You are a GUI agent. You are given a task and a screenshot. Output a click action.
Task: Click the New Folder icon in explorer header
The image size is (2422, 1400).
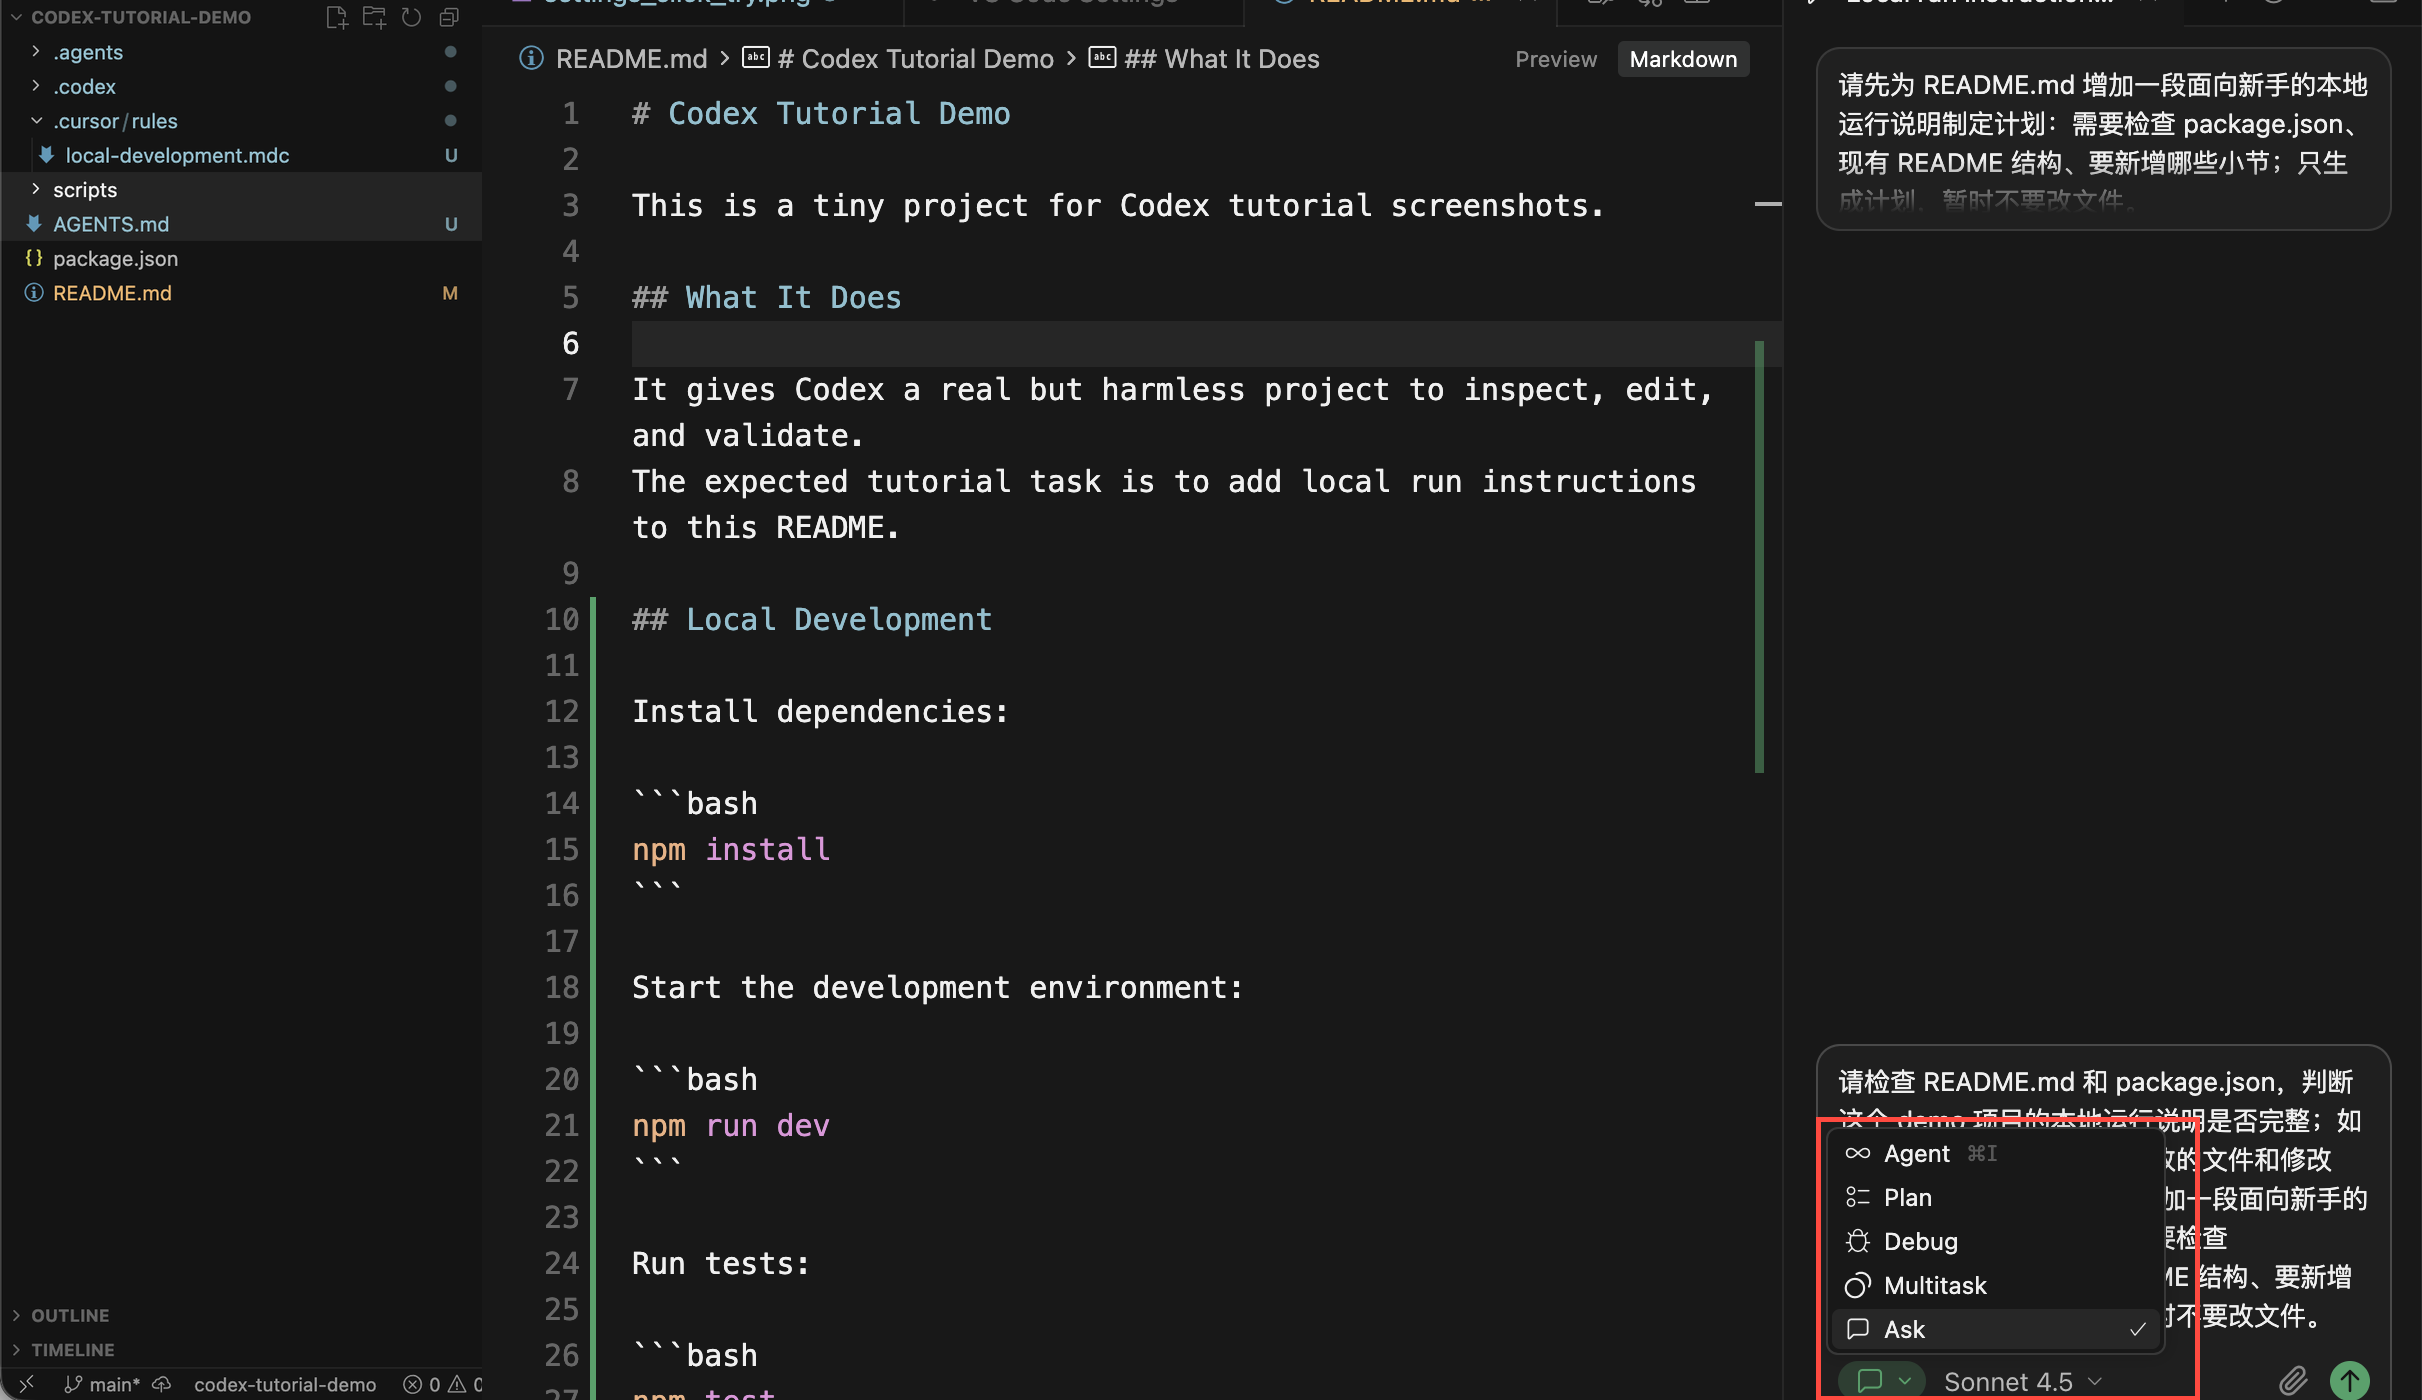click(x=374, y=17)
